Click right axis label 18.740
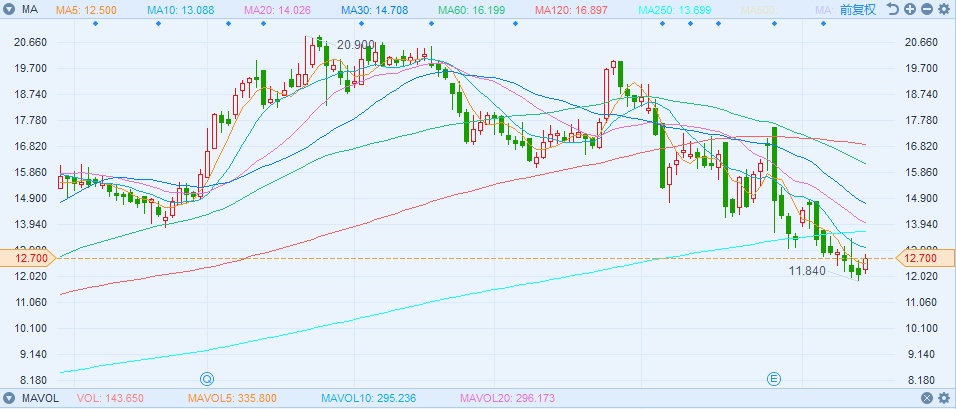Image resolution: width=956 pixels, height=409 pixels. click(x=922, y=94)
